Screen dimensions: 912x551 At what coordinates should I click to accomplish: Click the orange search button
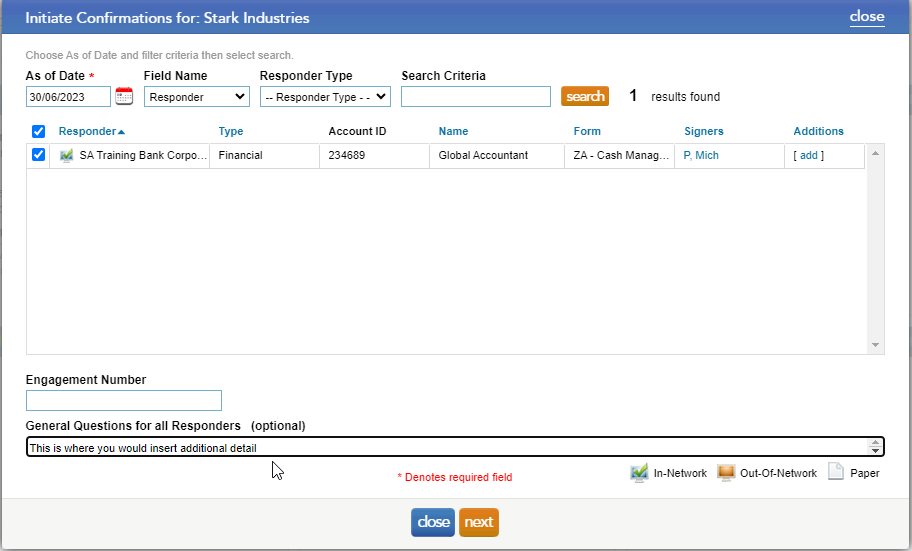[x=585, y=96]
